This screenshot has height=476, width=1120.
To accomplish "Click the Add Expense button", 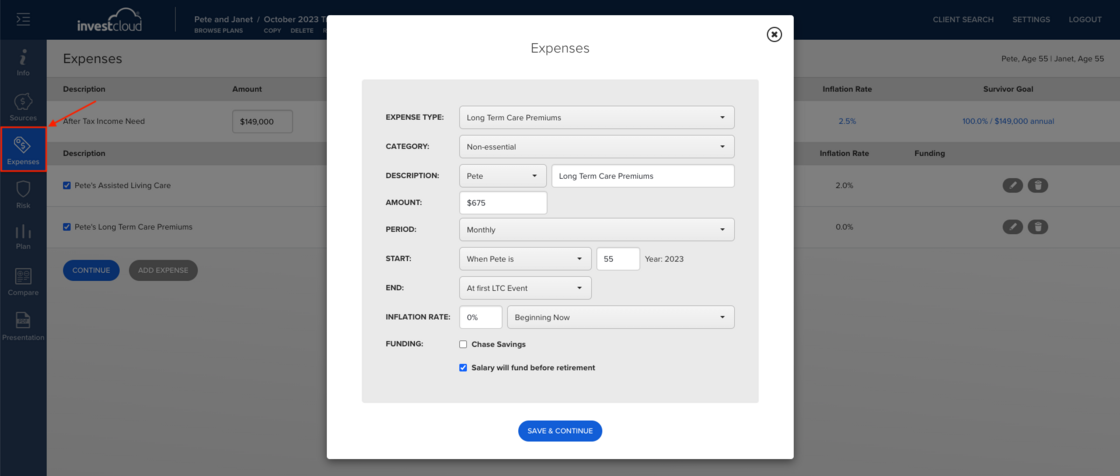I will coord(163,271).
